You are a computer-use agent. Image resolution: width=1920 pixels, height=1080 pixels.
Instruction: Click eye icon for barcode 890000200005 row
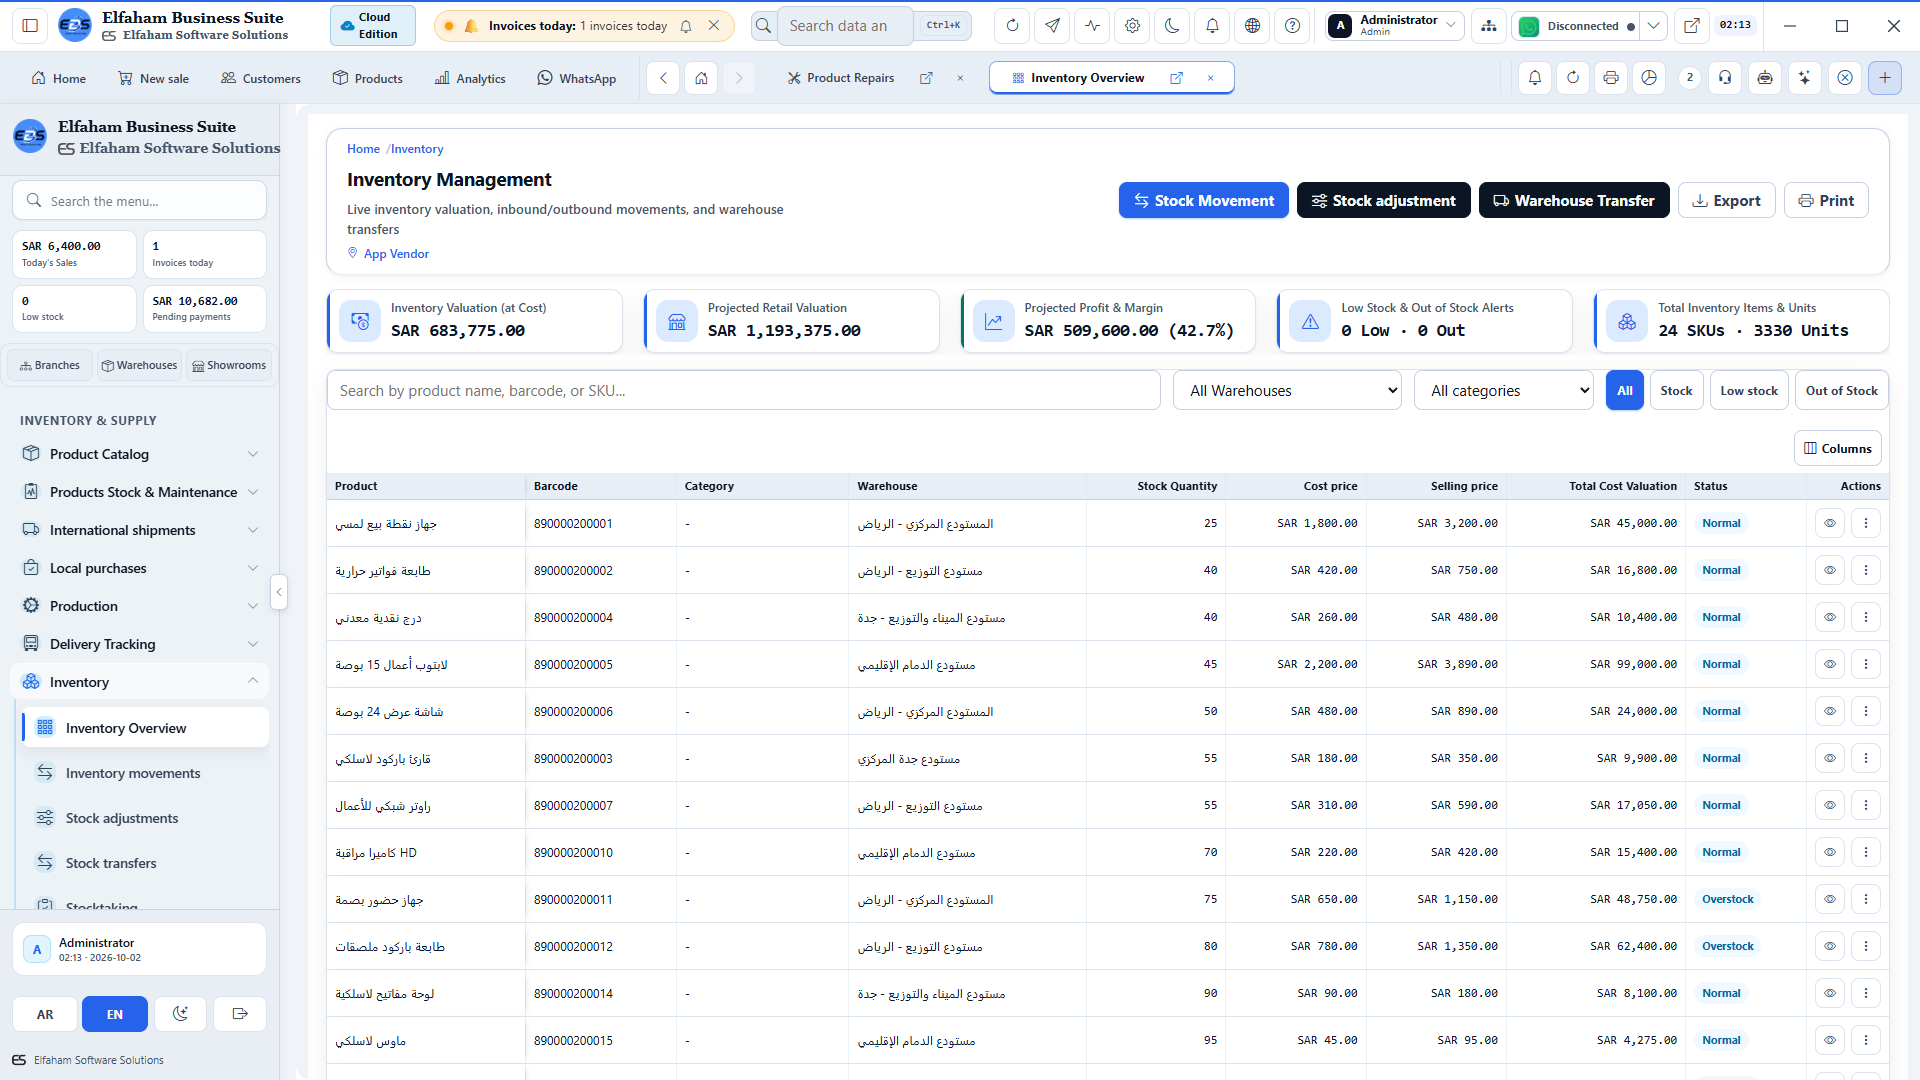point(1830,664)
